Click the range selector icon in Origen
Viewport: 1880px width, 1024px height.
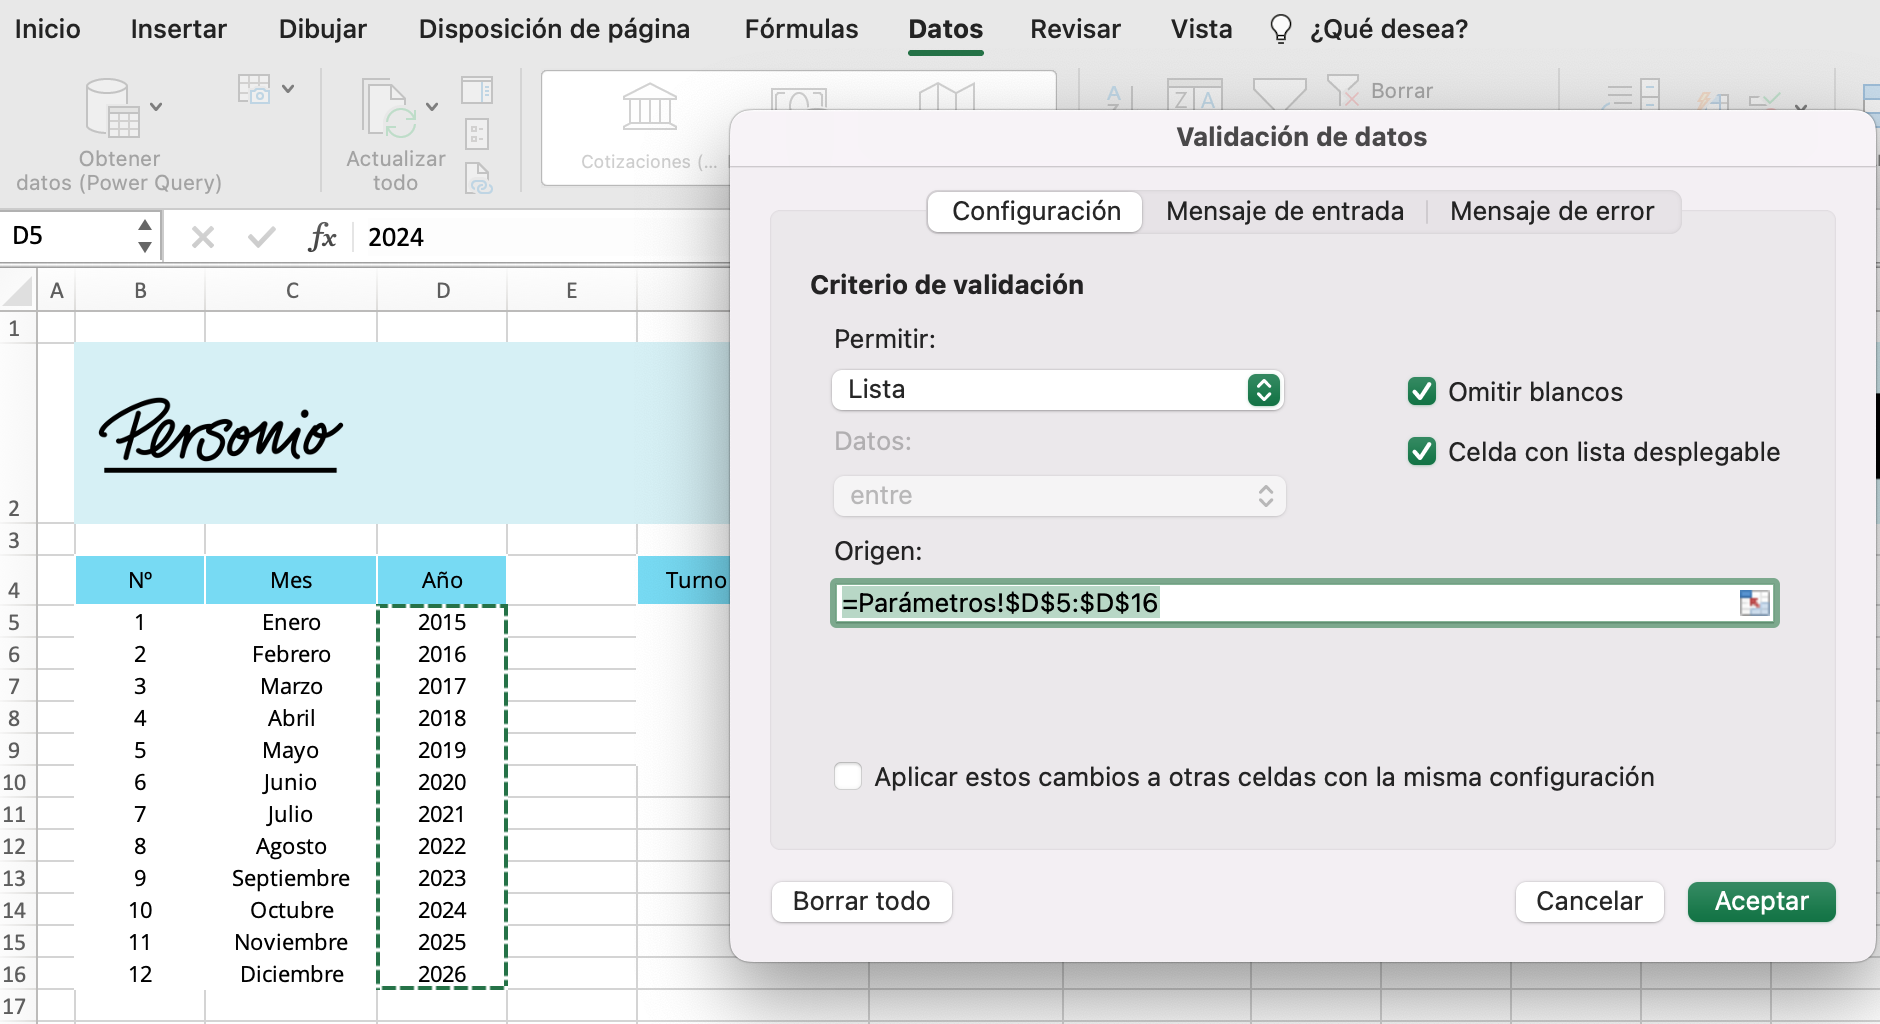1754,603
